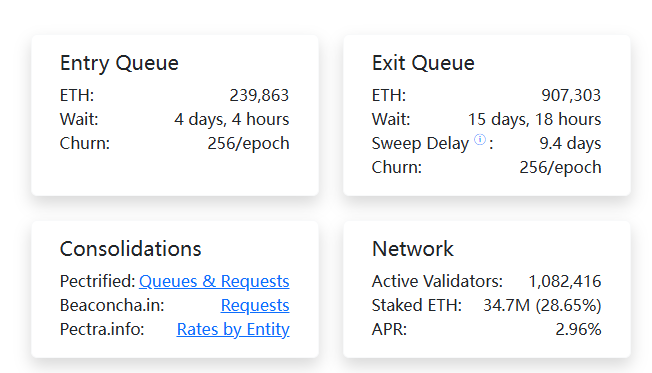This screenshot has width=652, height=373.
Task: Open the Rates by Entity link
Action: click(233, 330)
